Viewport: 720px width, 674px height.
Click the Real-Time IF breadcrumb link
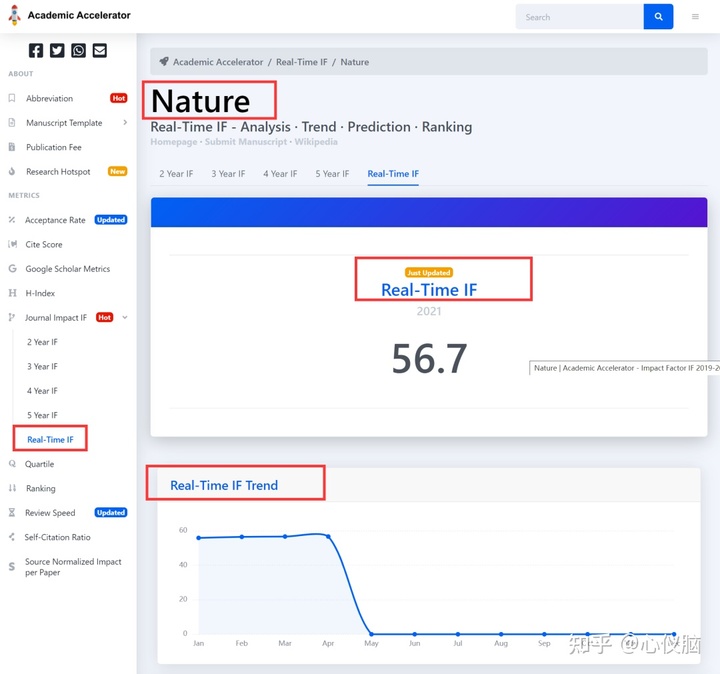click(302, 62)
